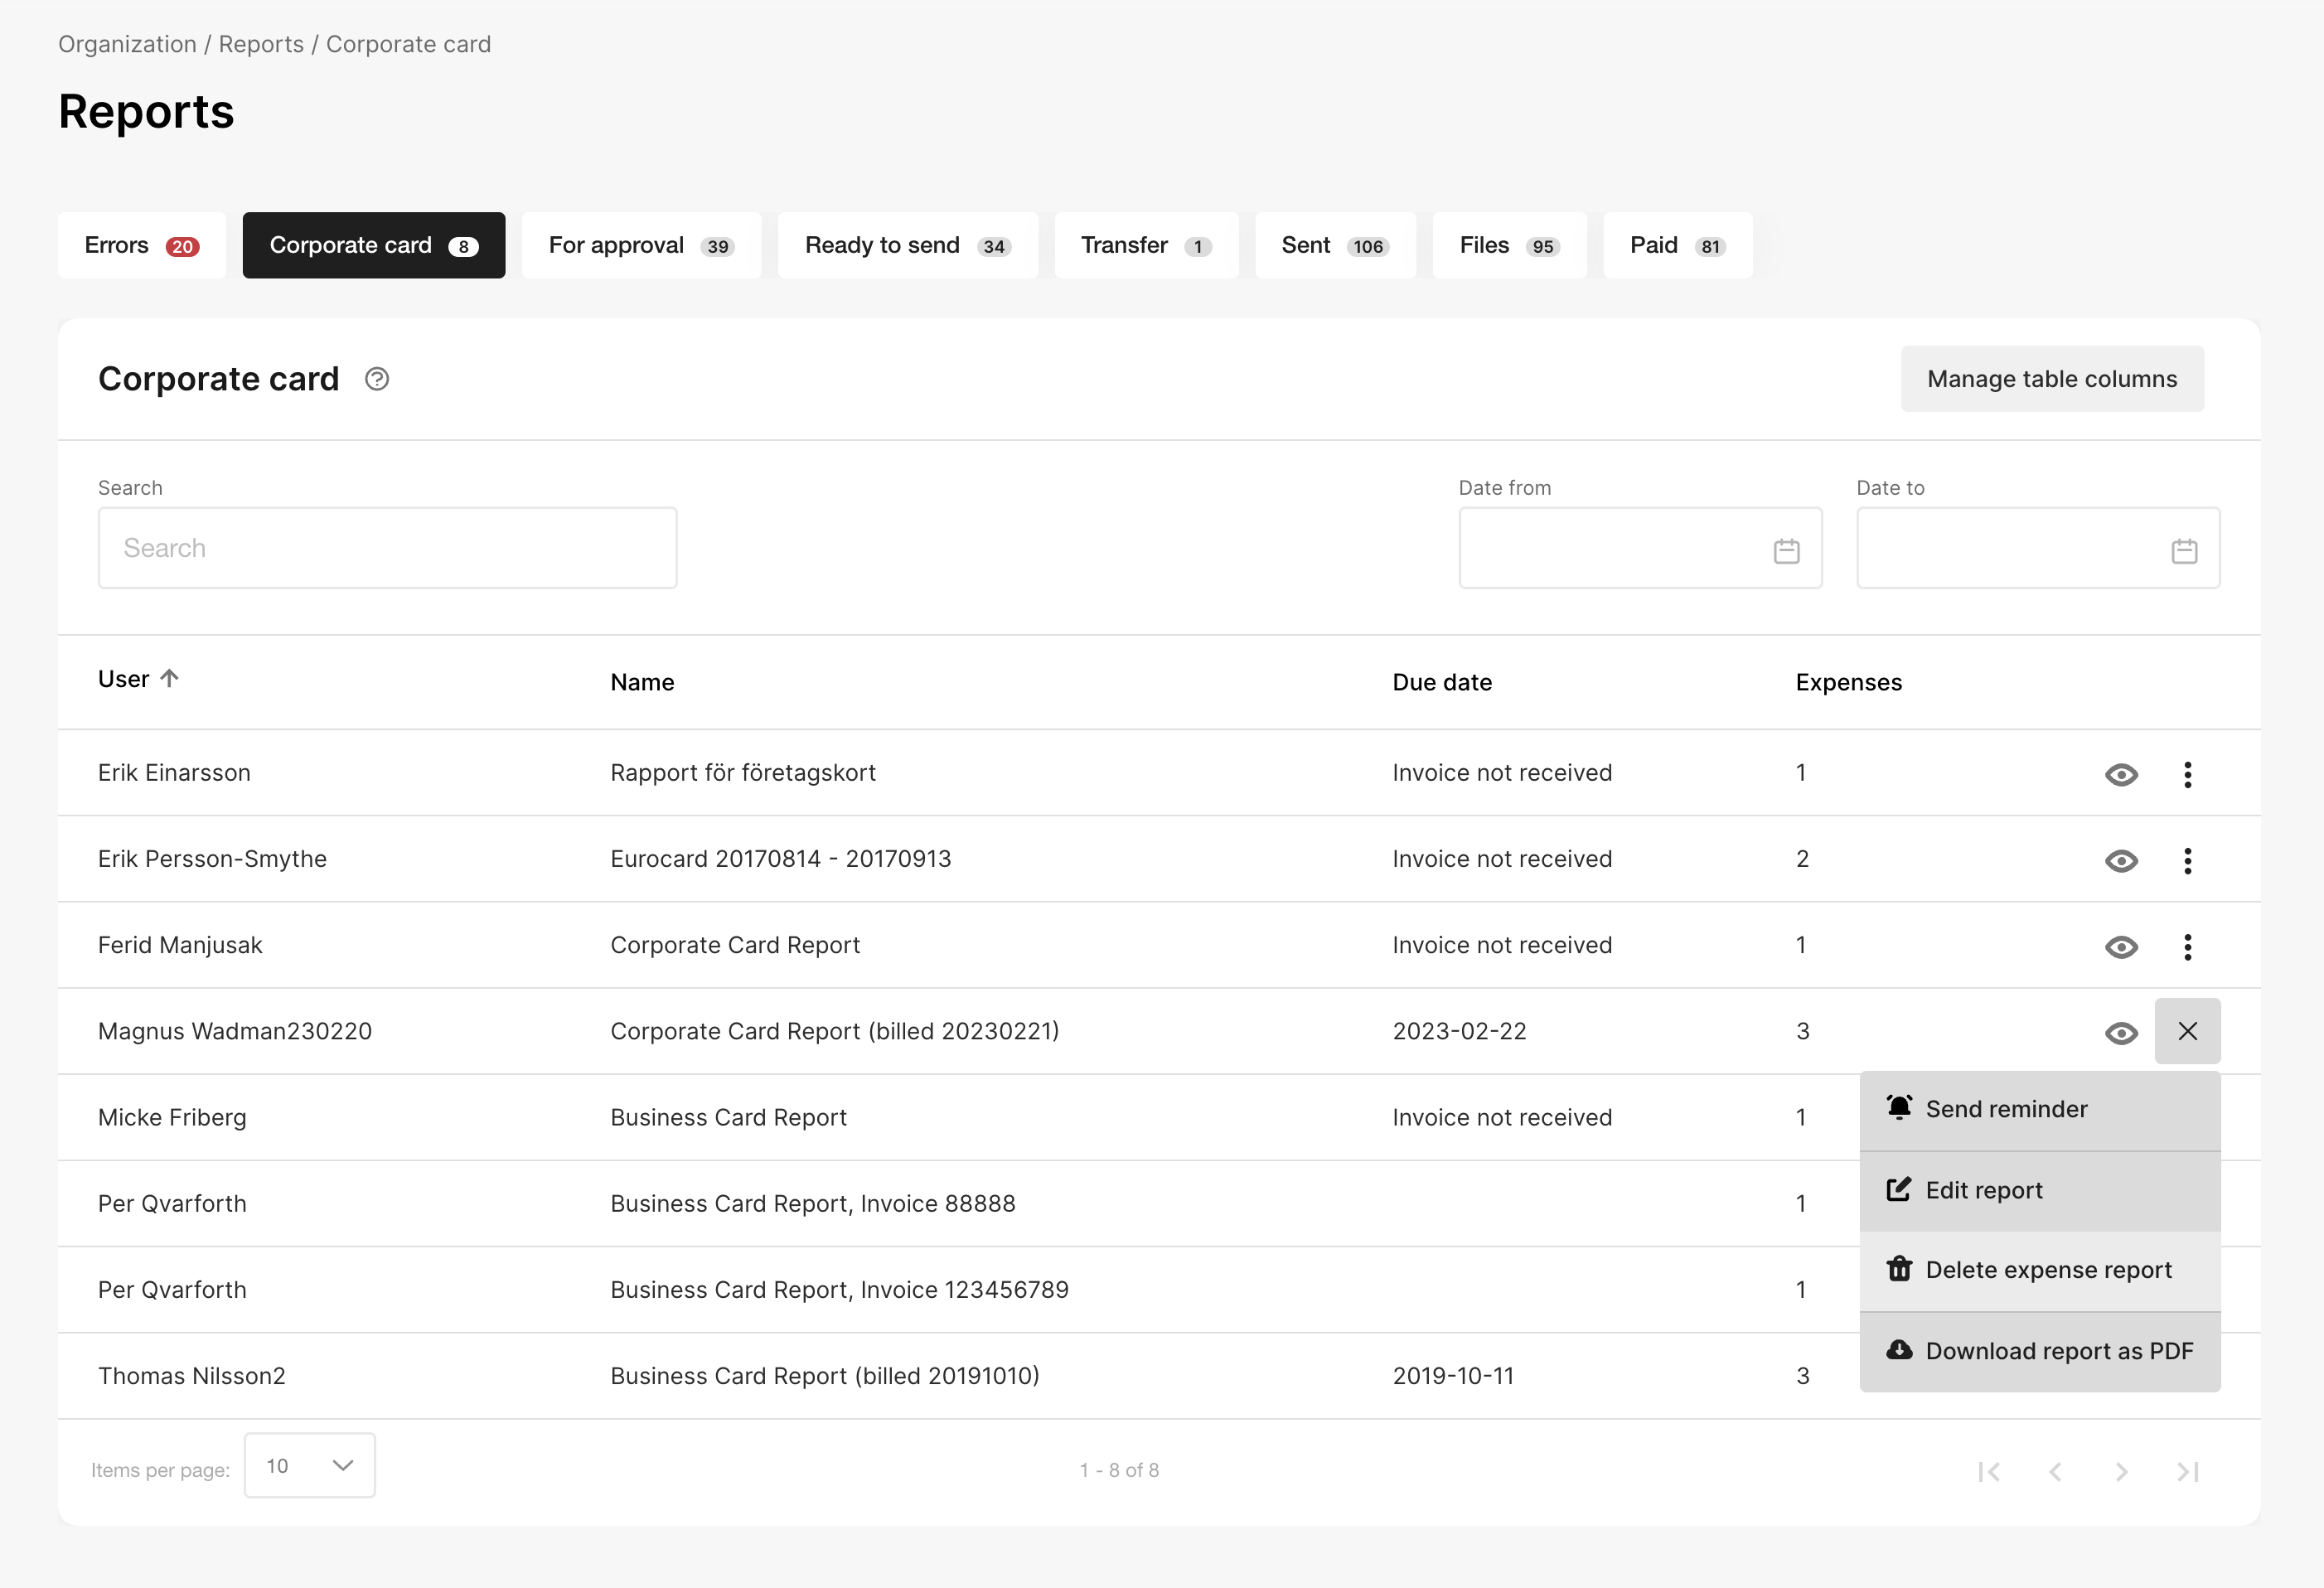
Task: Expand the Items per page dropdown
Action: point(309,1466)
